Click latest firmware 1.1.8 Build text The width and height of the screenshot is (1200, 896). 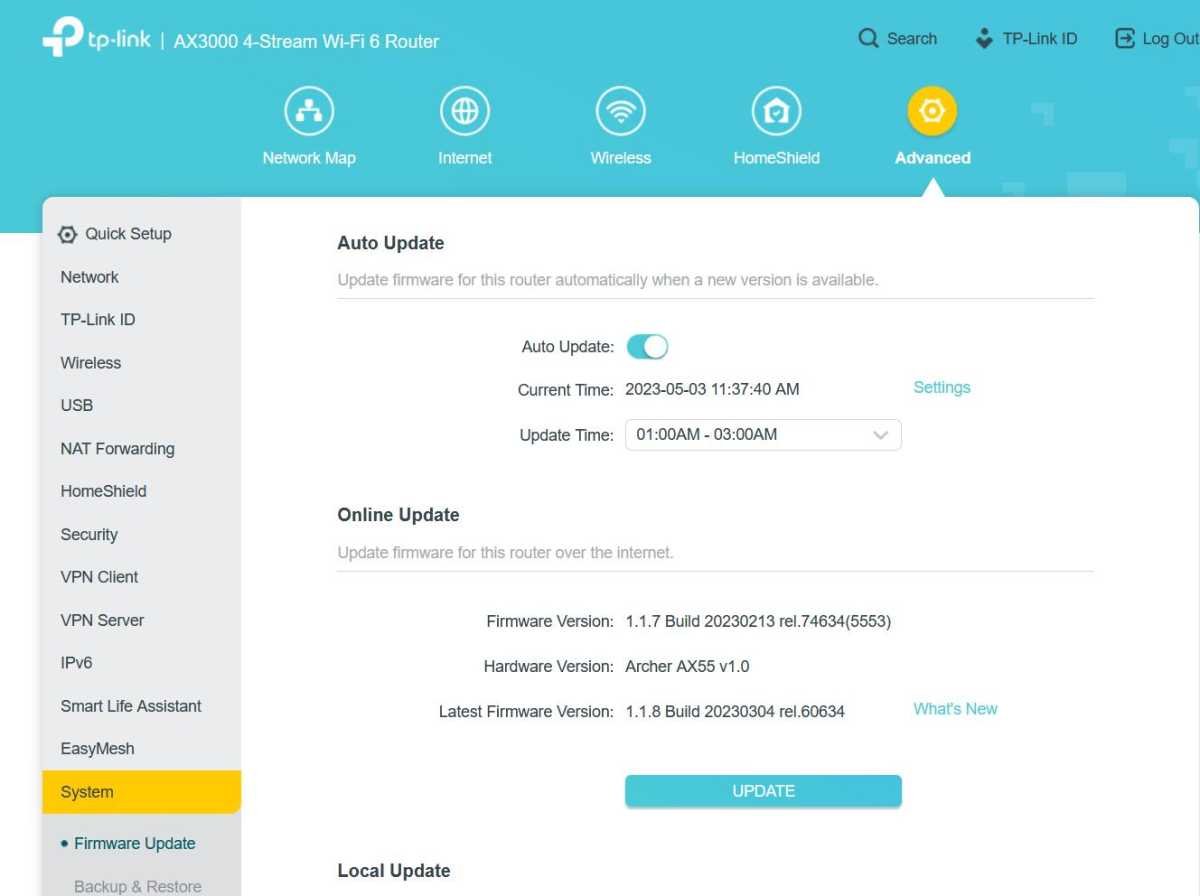pyautogui.click(x=735, y=712)
